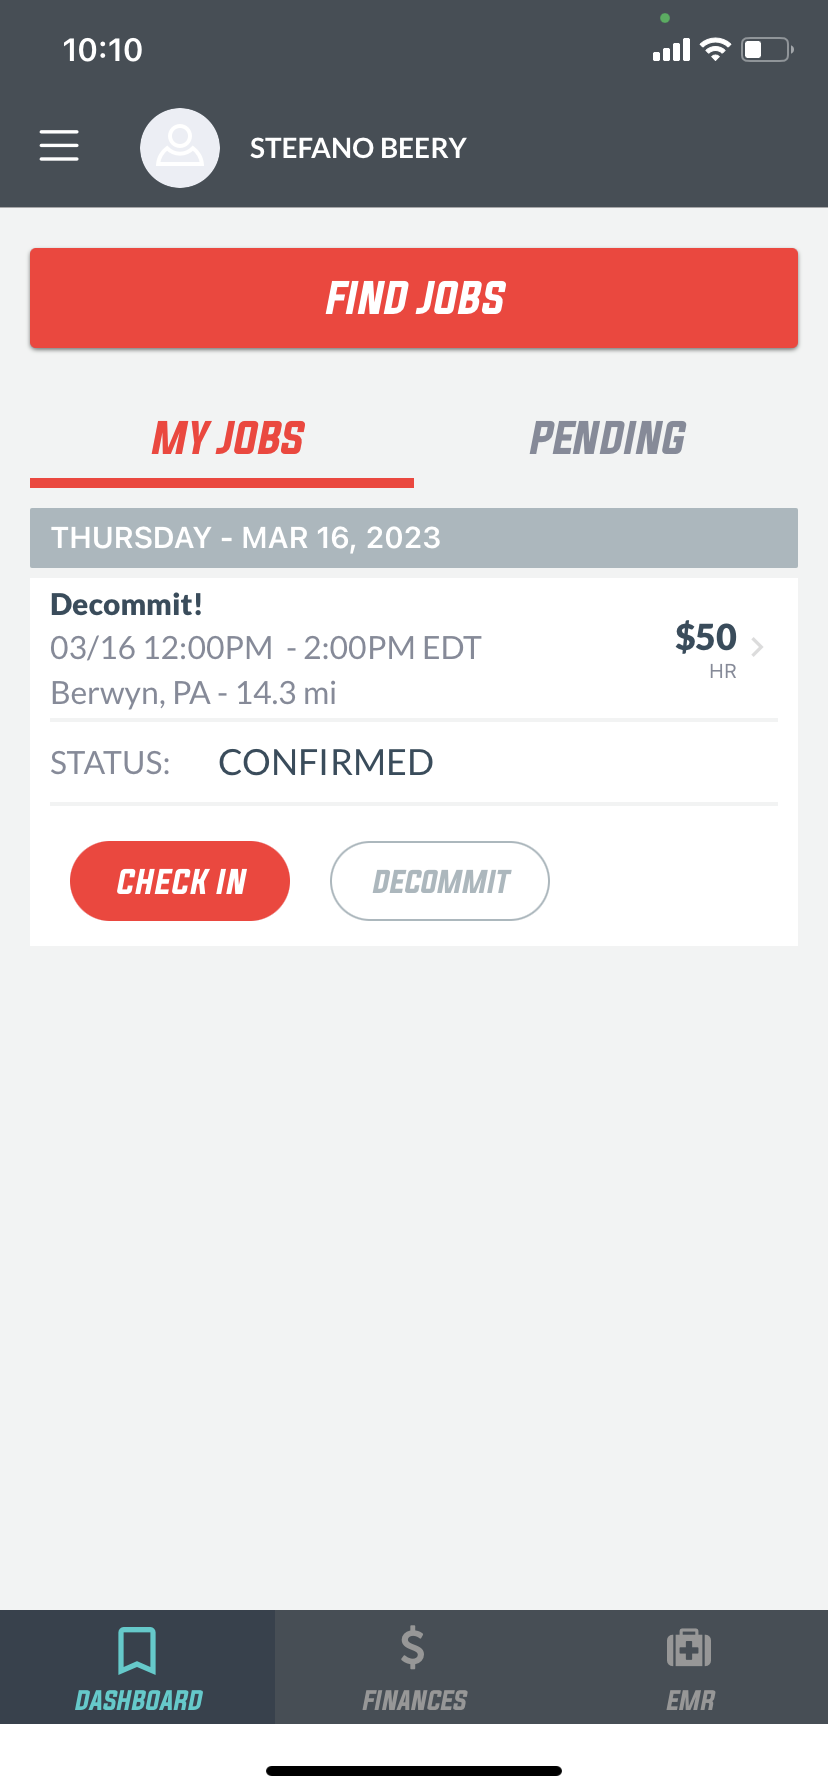Tap the Stefano Beery username
Screen dimensions: 828x1792
point(358,148)
